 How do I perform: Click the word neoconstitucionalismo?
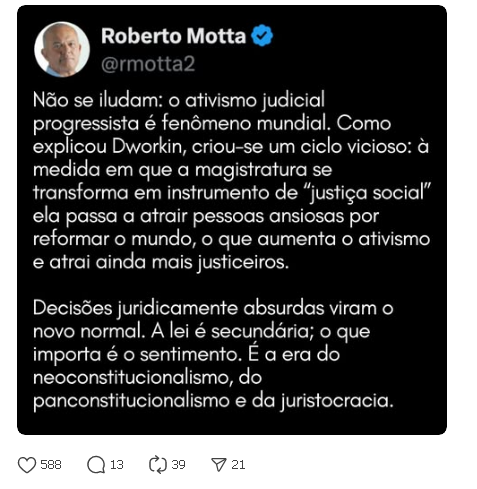tap(133, 378)
